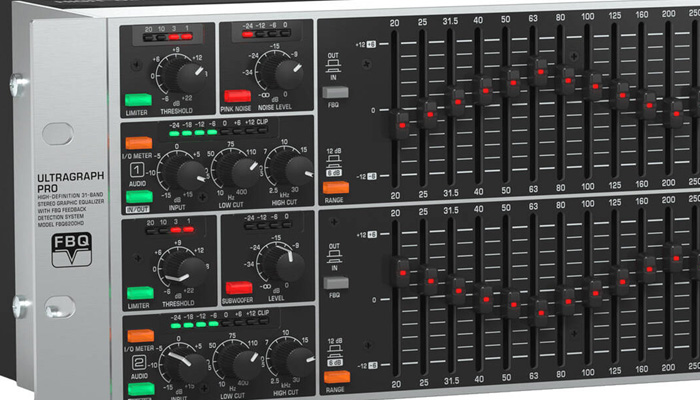This screenshot has height=400, width=700.
Task: Click channel 1 limiter THRESHOLD knob
Action: (x=184, y=75)
